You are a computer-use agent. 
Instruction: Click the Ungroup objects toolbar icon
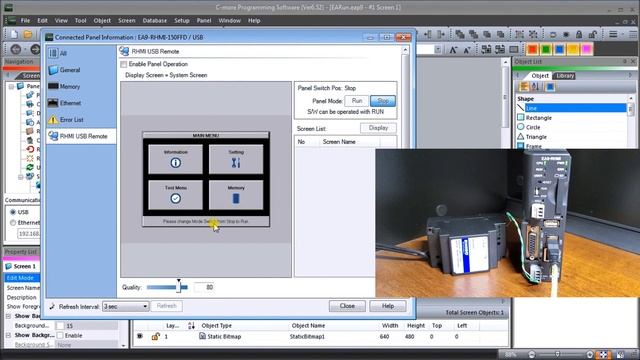[533, 35]
